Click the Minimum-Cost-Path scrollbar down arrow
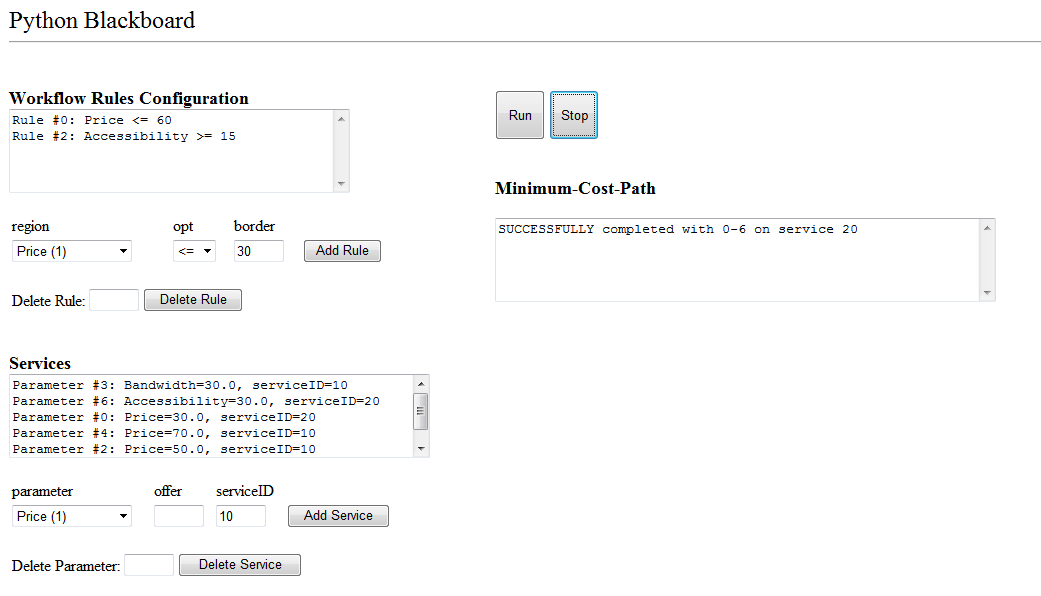Screen dimensions: 1041x596 [x=987, y=293]
